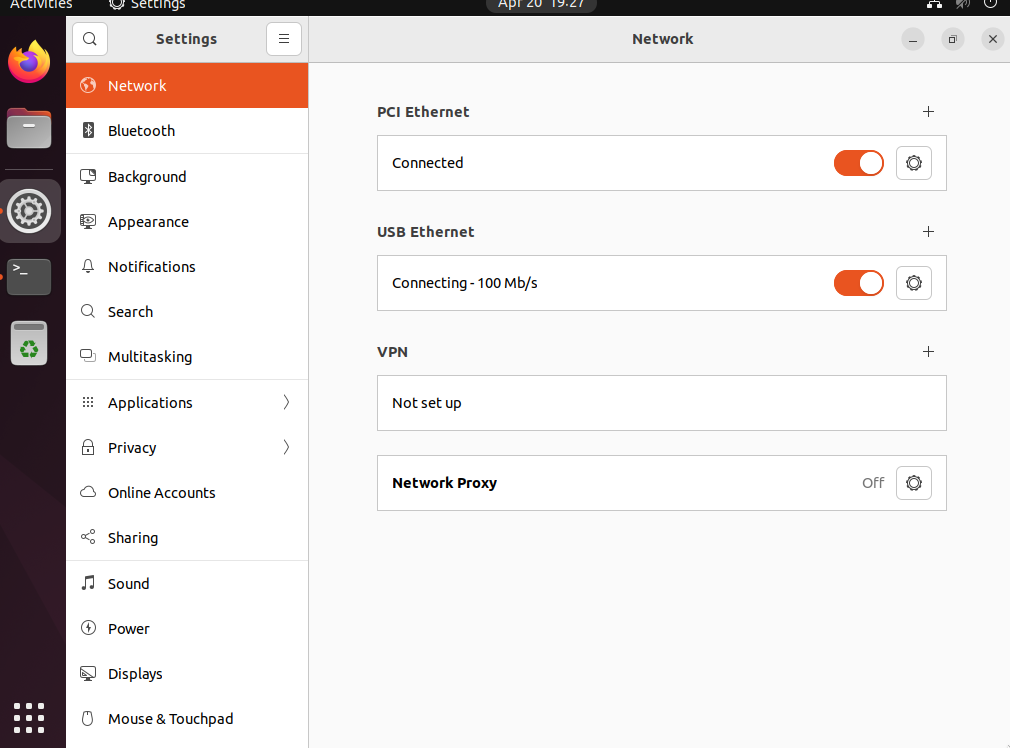Toggle off the PCI Ethernet connection
The height and width of the screenshot is (748, 1010).
[x=859, y=163]
